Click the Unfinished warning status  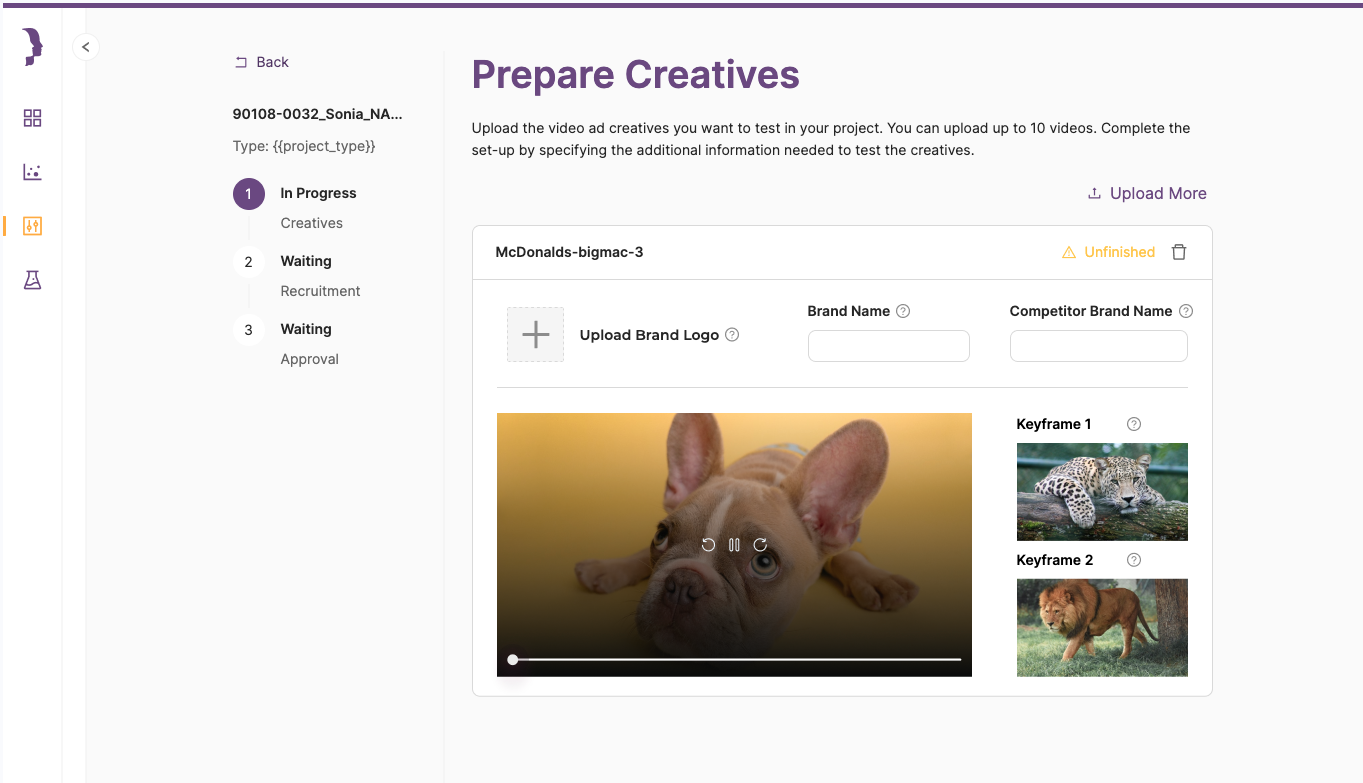[x=1108, y=252]
